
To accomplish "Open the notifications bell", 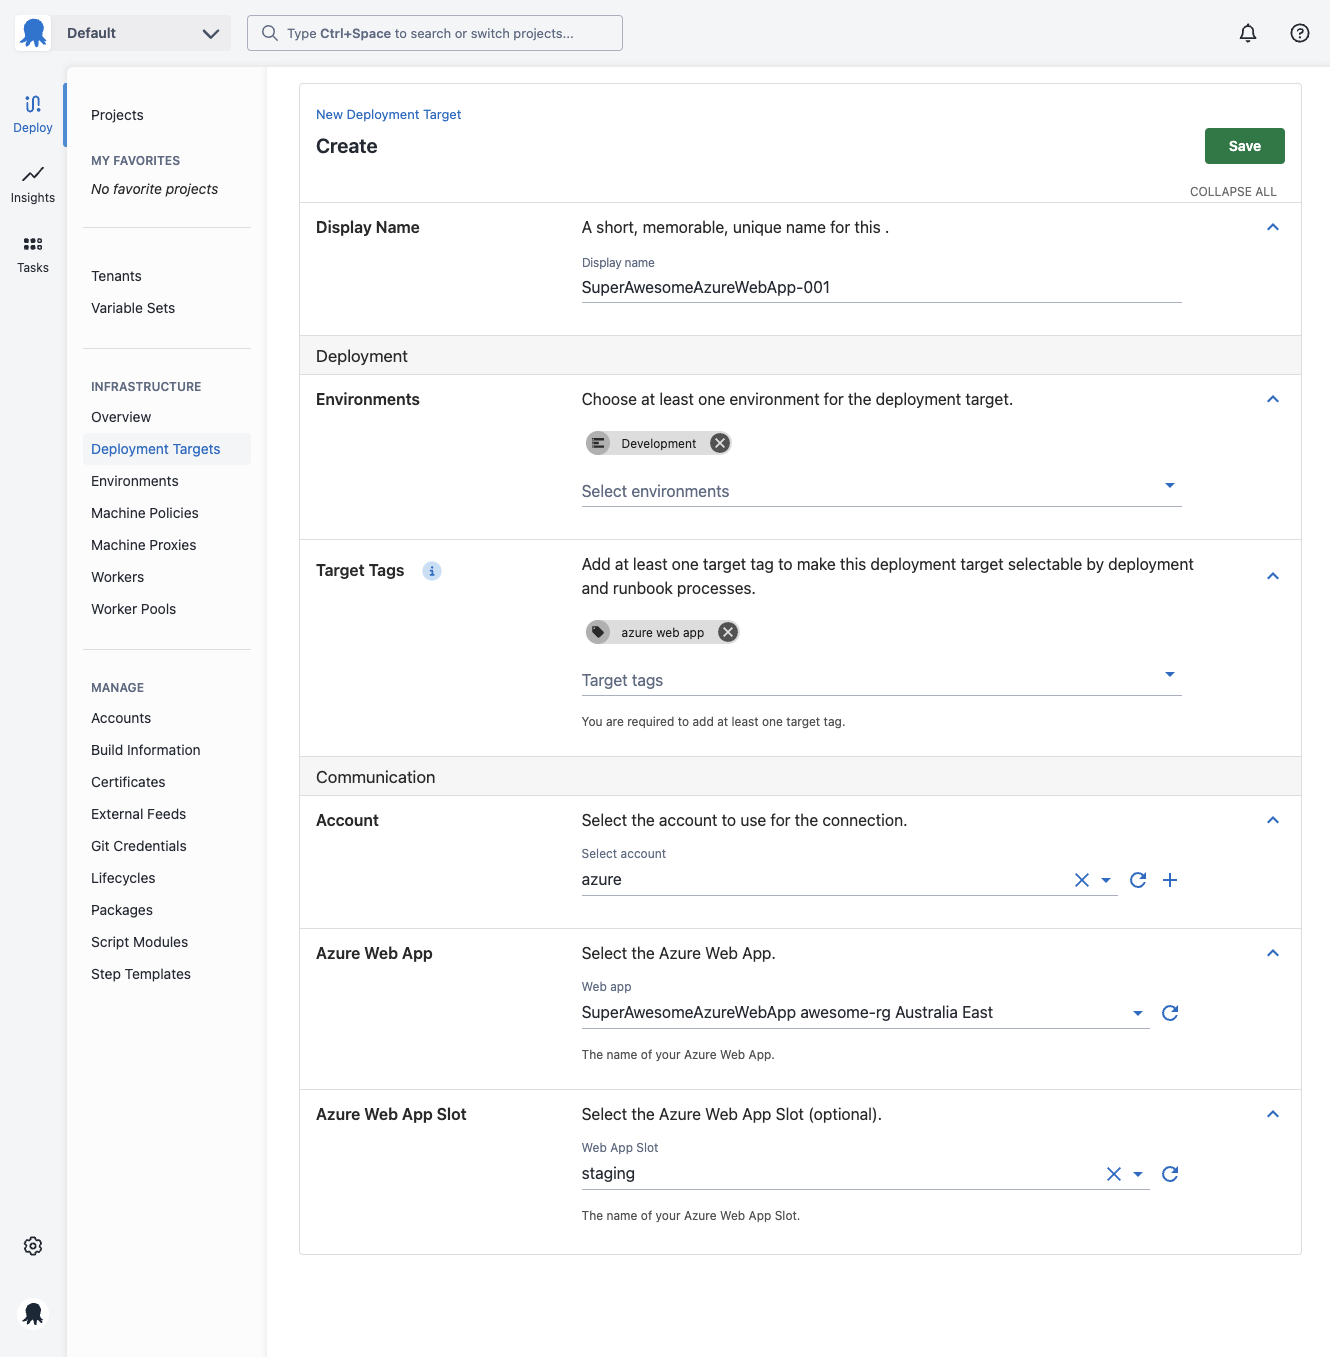I will click(1248, 33).
